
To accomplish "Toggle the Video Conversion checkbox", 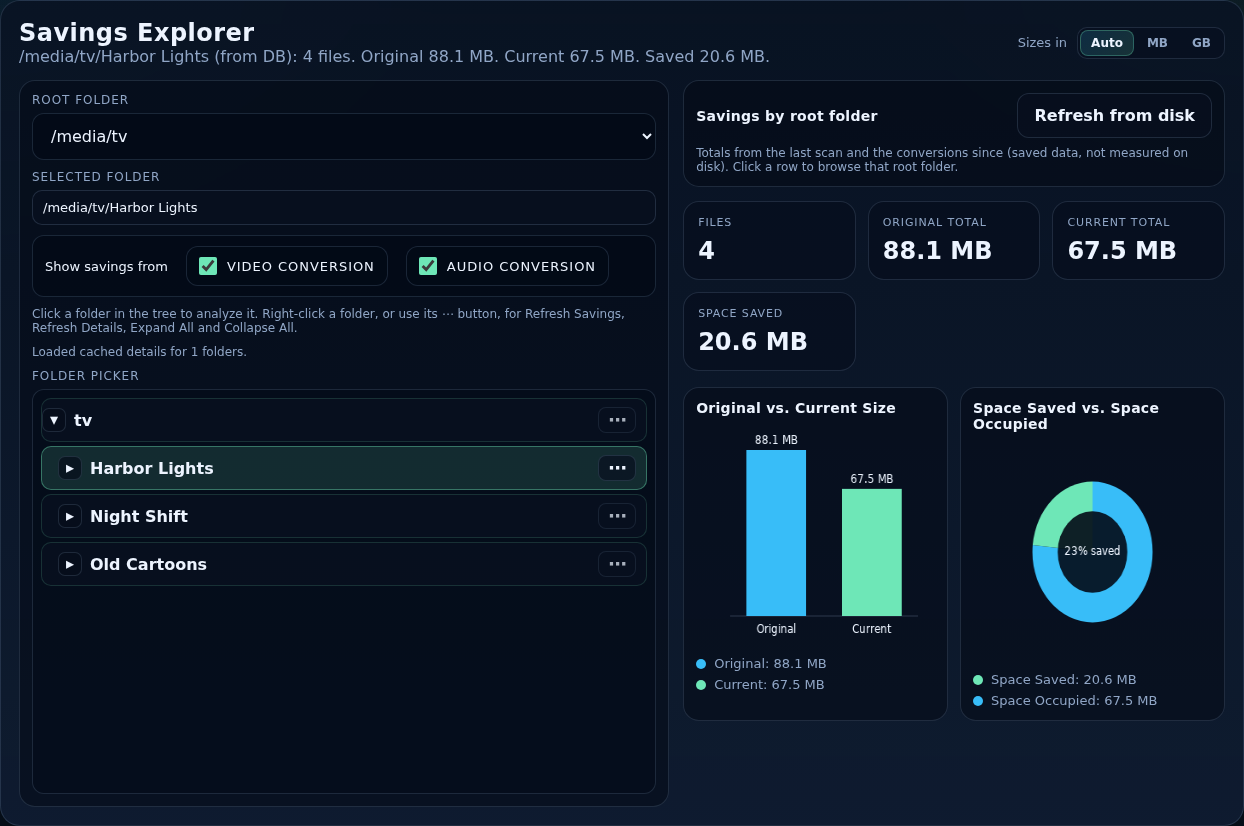I will [x=208, y=266].
